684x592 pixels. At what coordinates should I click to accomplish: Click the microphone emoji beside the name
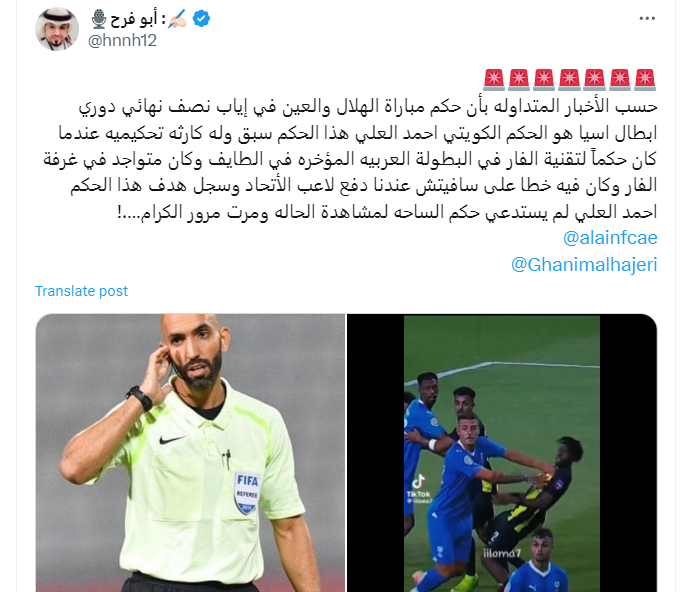coord(99,20)
